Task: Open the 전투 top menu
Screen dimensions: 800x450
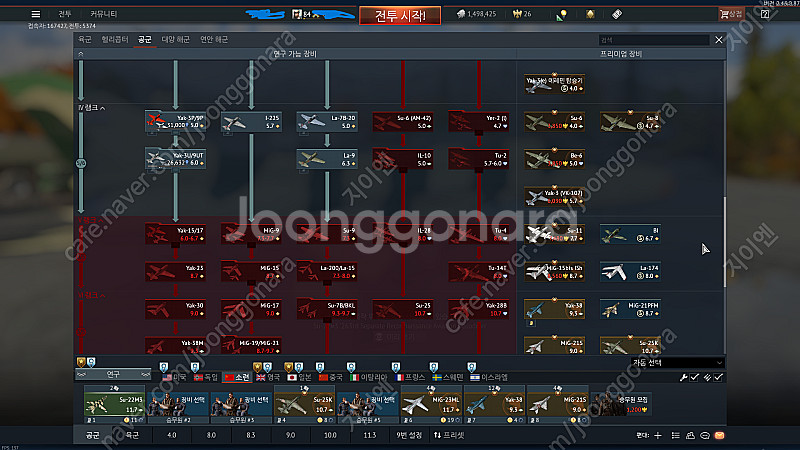Action: point(64,14)
